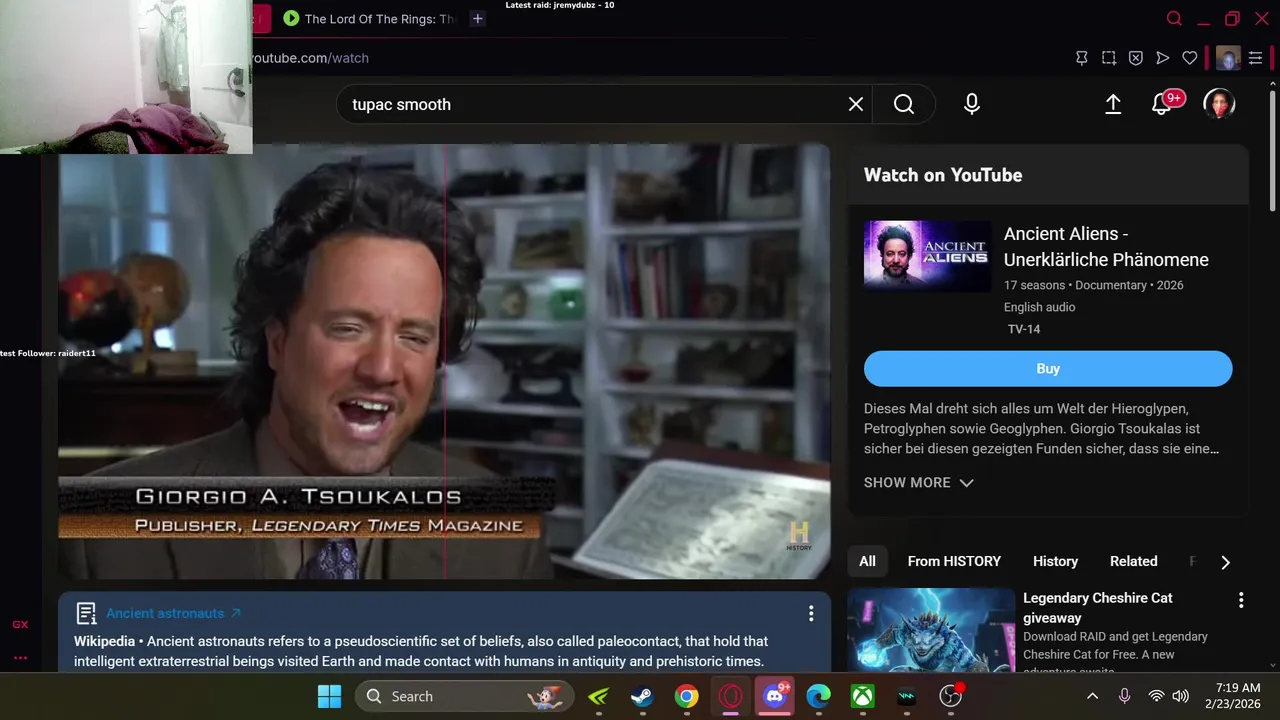Add page to bookmarks with heart icon

[x=1189, y=58]
